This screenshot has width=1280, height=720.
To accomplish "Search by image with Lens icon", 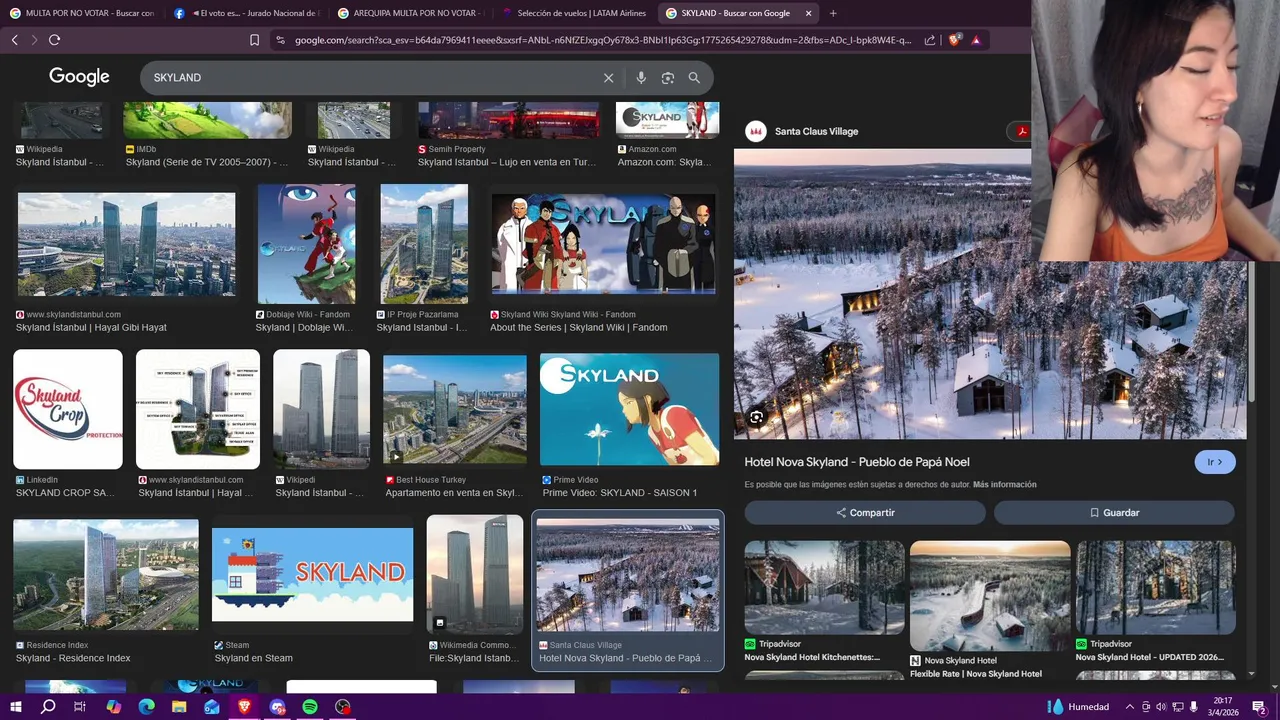I will coord(668,78).
